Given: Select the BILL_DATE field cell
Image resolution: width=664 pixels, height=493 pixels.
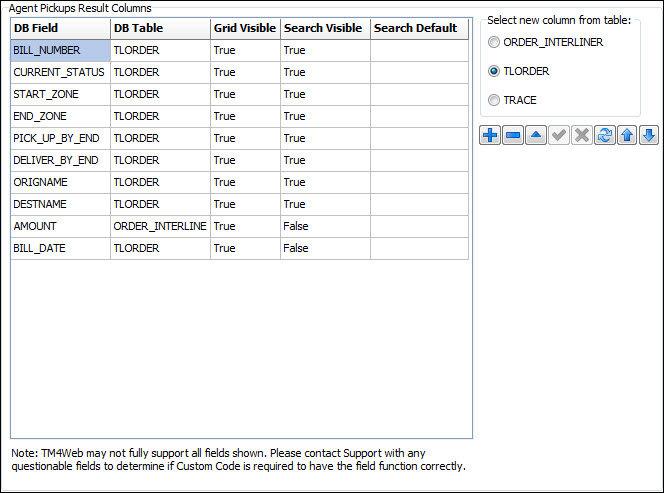Looking at the screenshot, I should (x=60, y=249).
